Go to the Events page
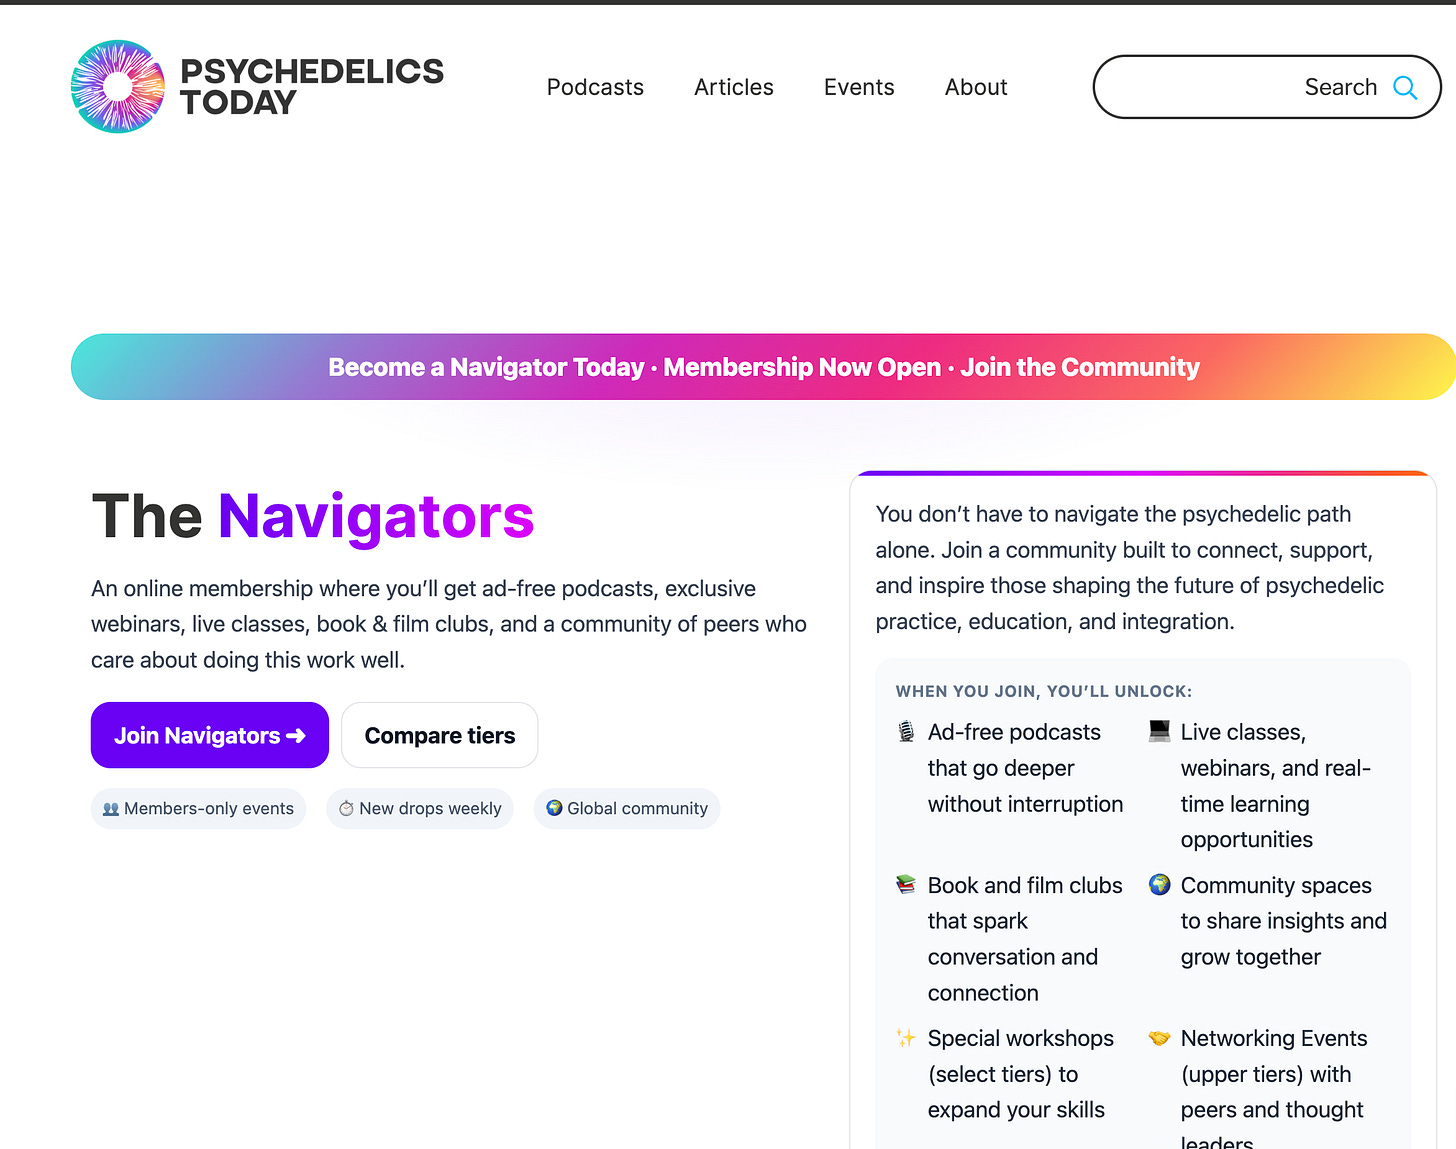Viewport: 1456px width, 1149px height. 859,87
